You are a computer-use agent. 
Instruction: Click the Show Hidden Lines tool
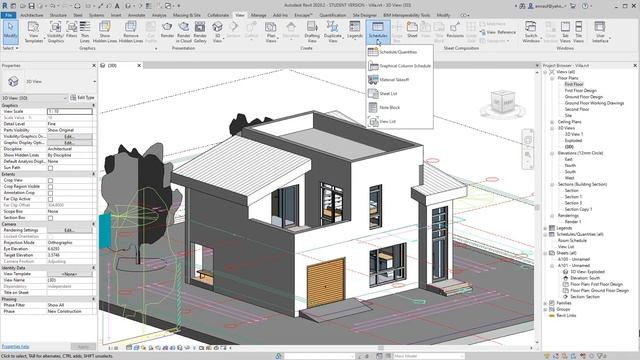[105, 32]
